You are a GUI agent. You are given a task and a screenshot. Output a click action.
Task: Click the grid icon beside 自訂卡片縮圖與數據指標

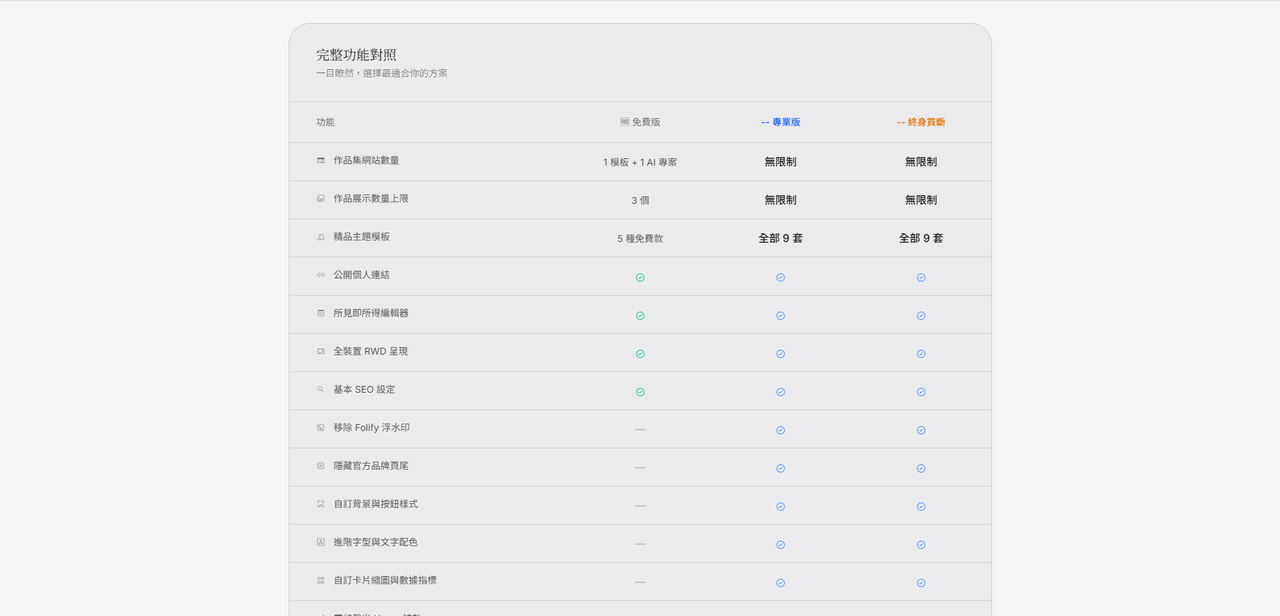pyautogui.click(x=321, y=580)
